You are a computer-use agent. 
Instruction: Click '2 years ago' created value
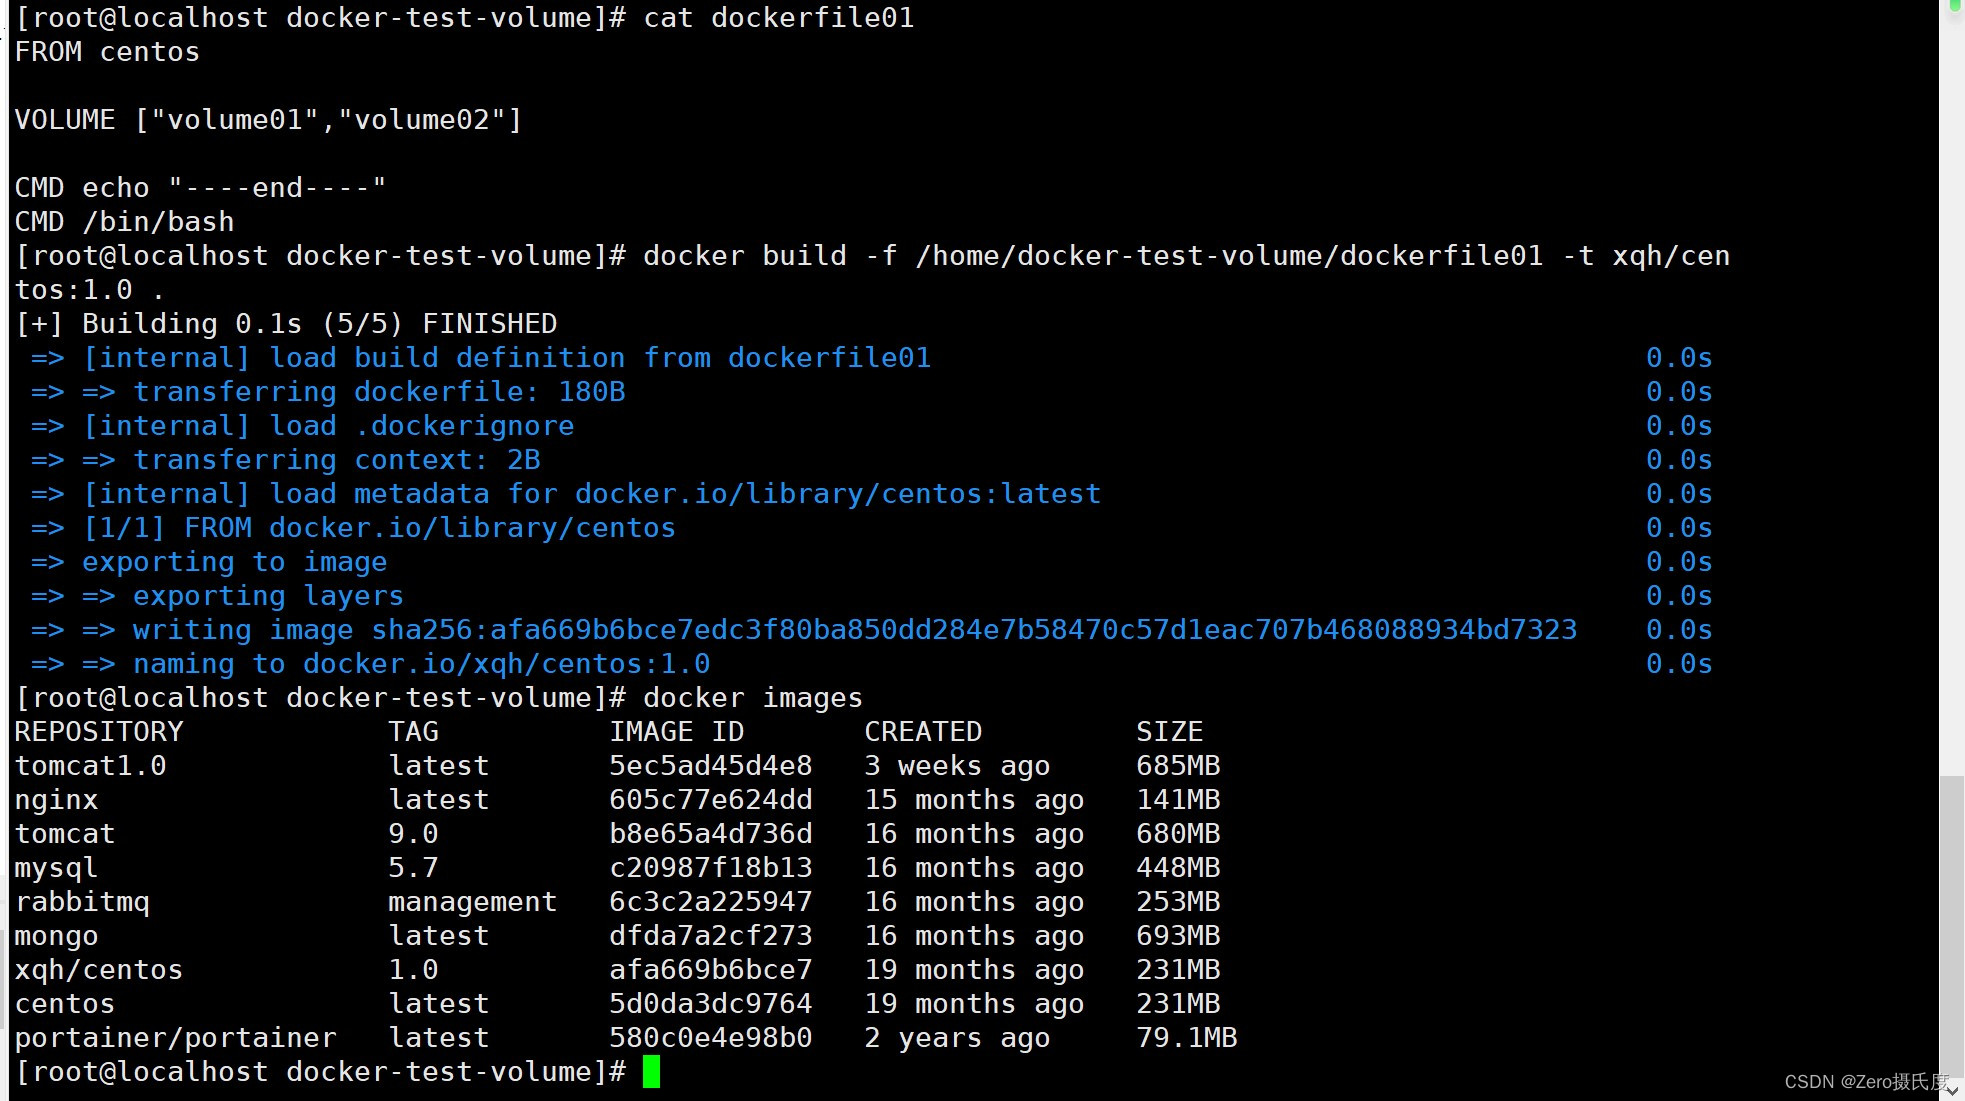(957, 1038)
